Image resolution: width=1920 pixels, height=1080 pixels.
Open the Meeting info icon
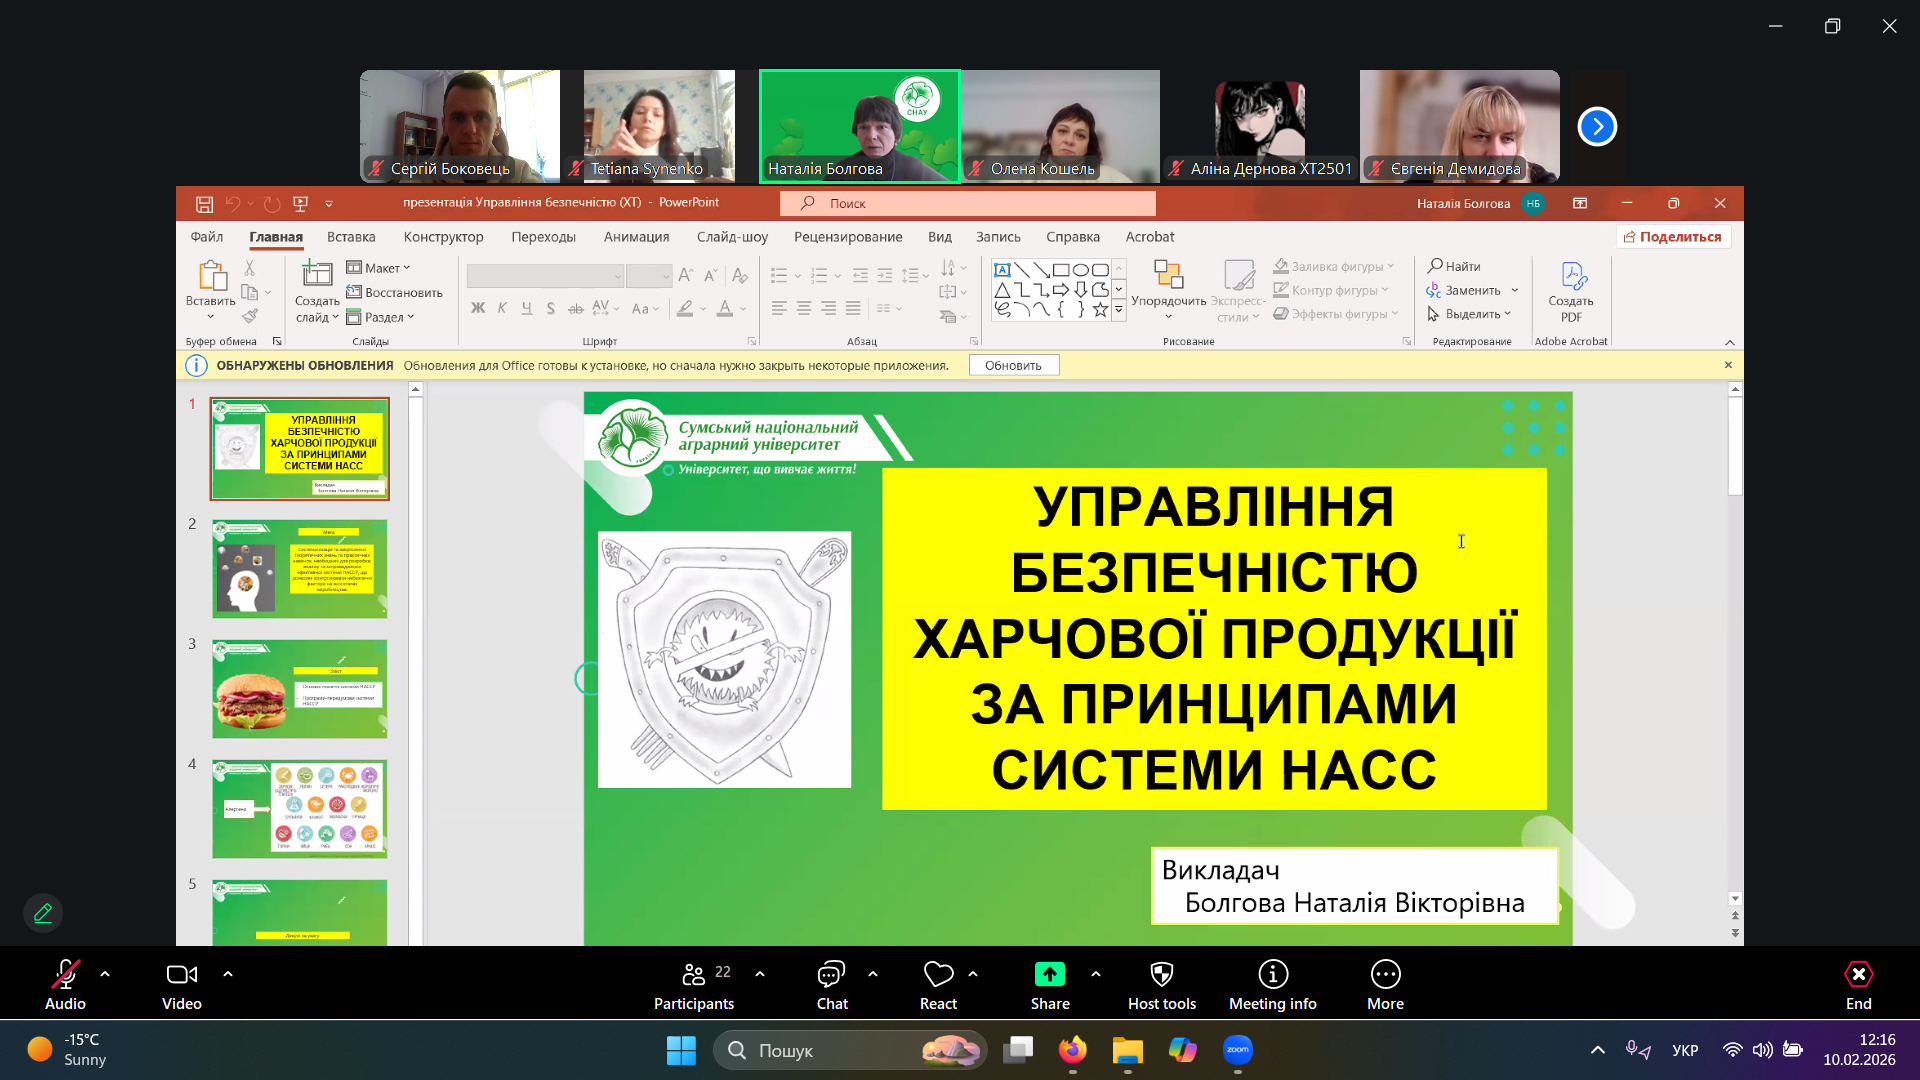[x=1272, y=975]
